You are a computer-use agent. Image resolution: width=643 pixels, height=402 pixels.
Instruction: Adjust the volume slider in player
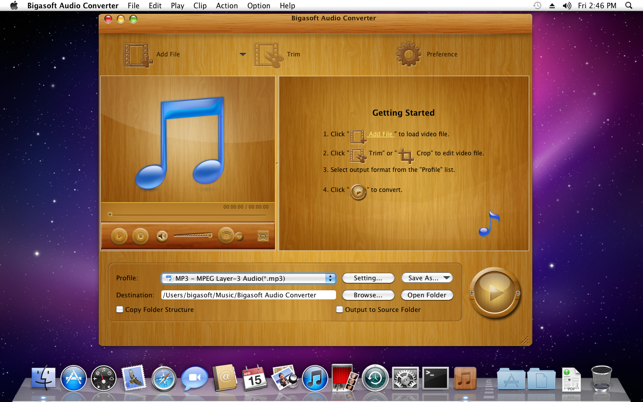tap(193, 235)
